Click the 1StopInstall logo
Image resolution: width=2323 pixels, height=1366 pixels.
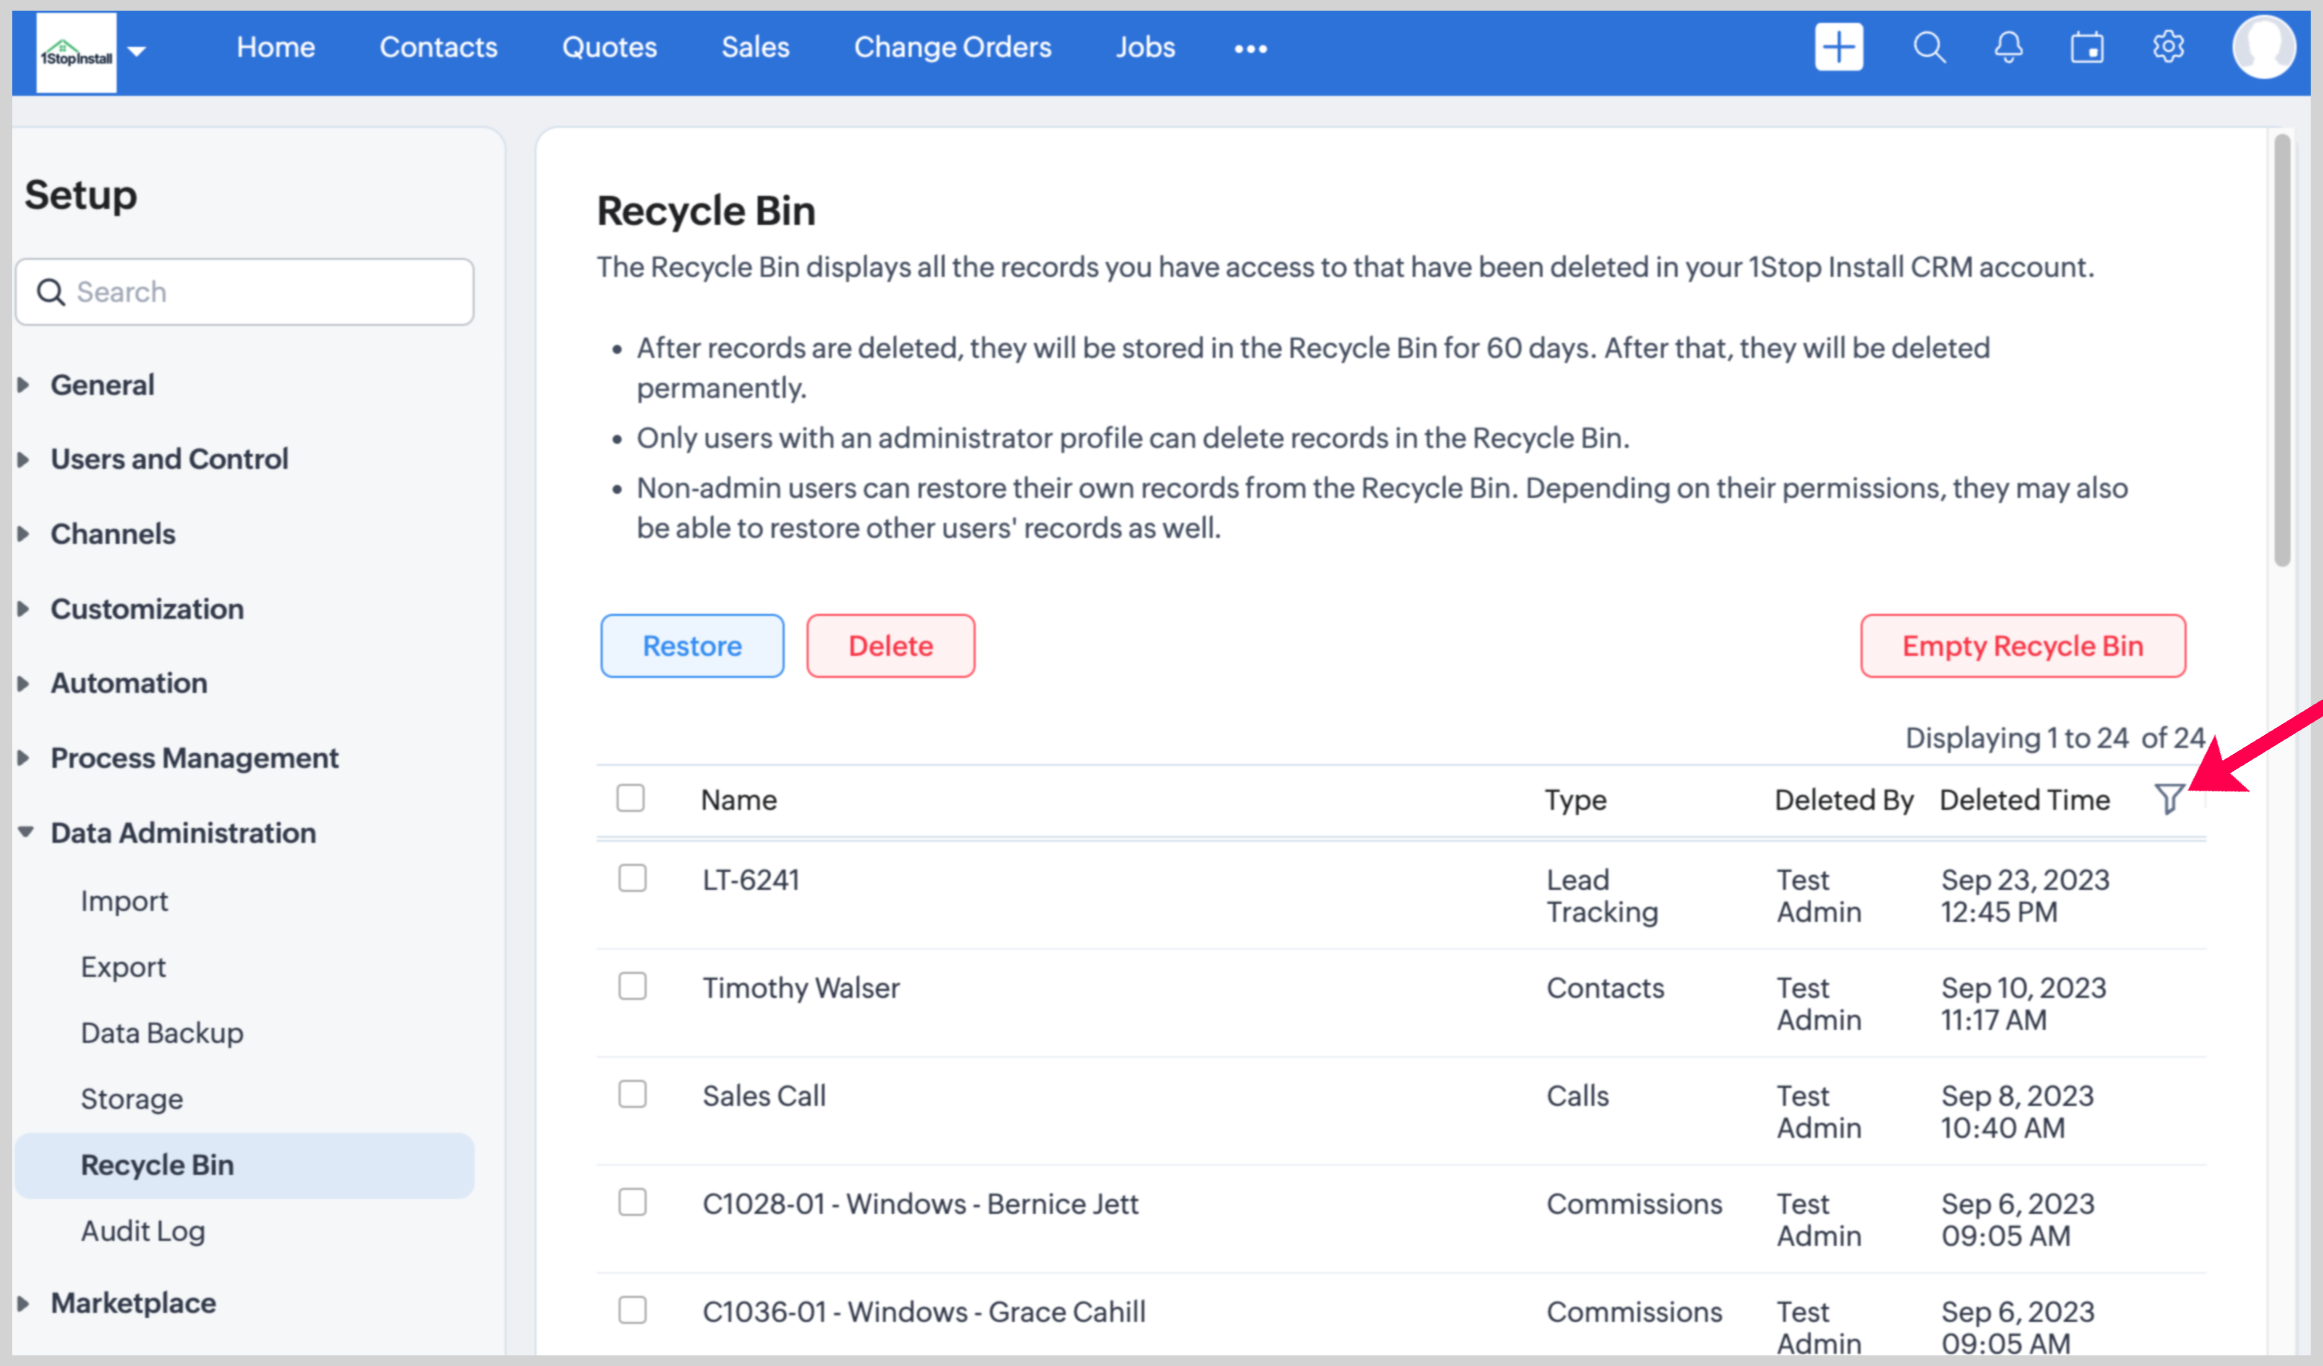click(76, 54)
